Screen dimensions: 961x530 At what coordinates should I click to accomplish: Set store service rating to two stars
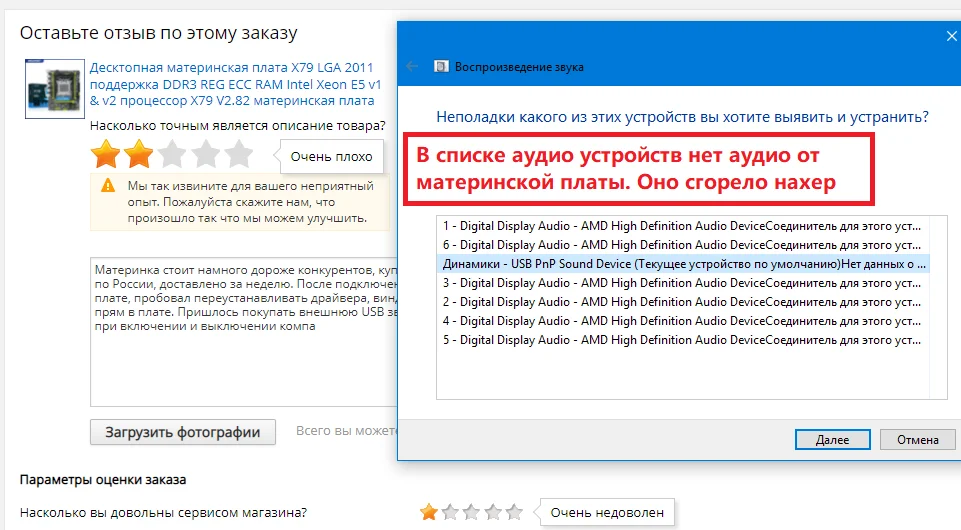[x=450, y=512]
